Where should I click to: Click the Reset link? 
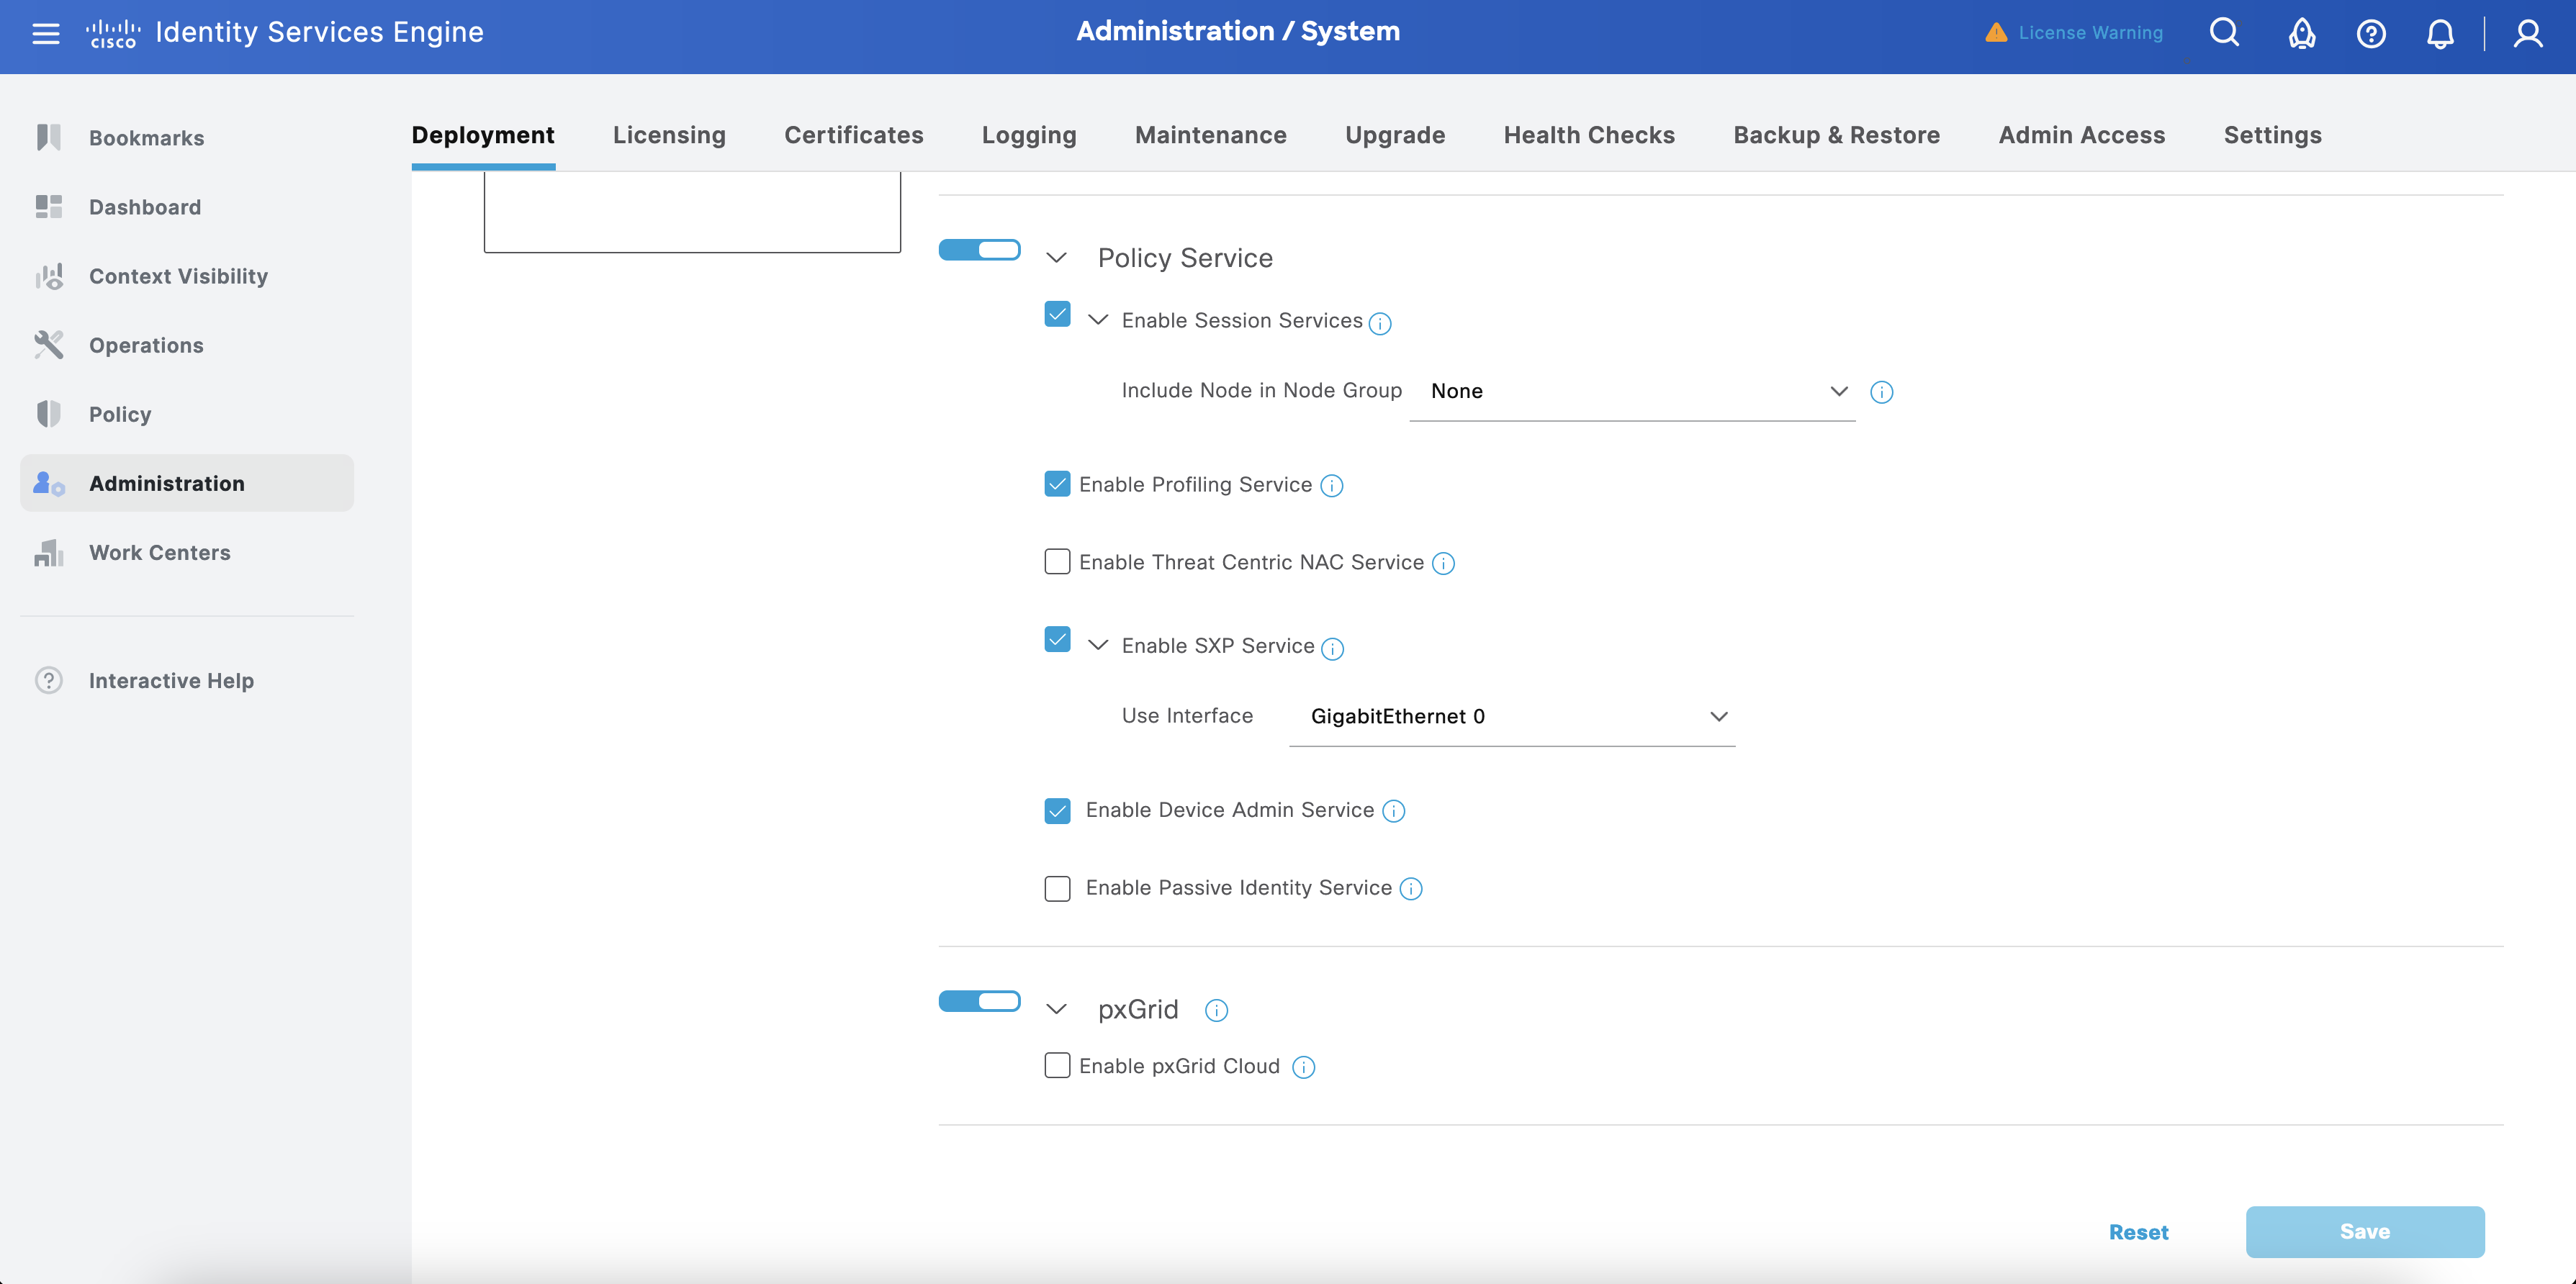pyautogui.click(x=2138, y=1232)
